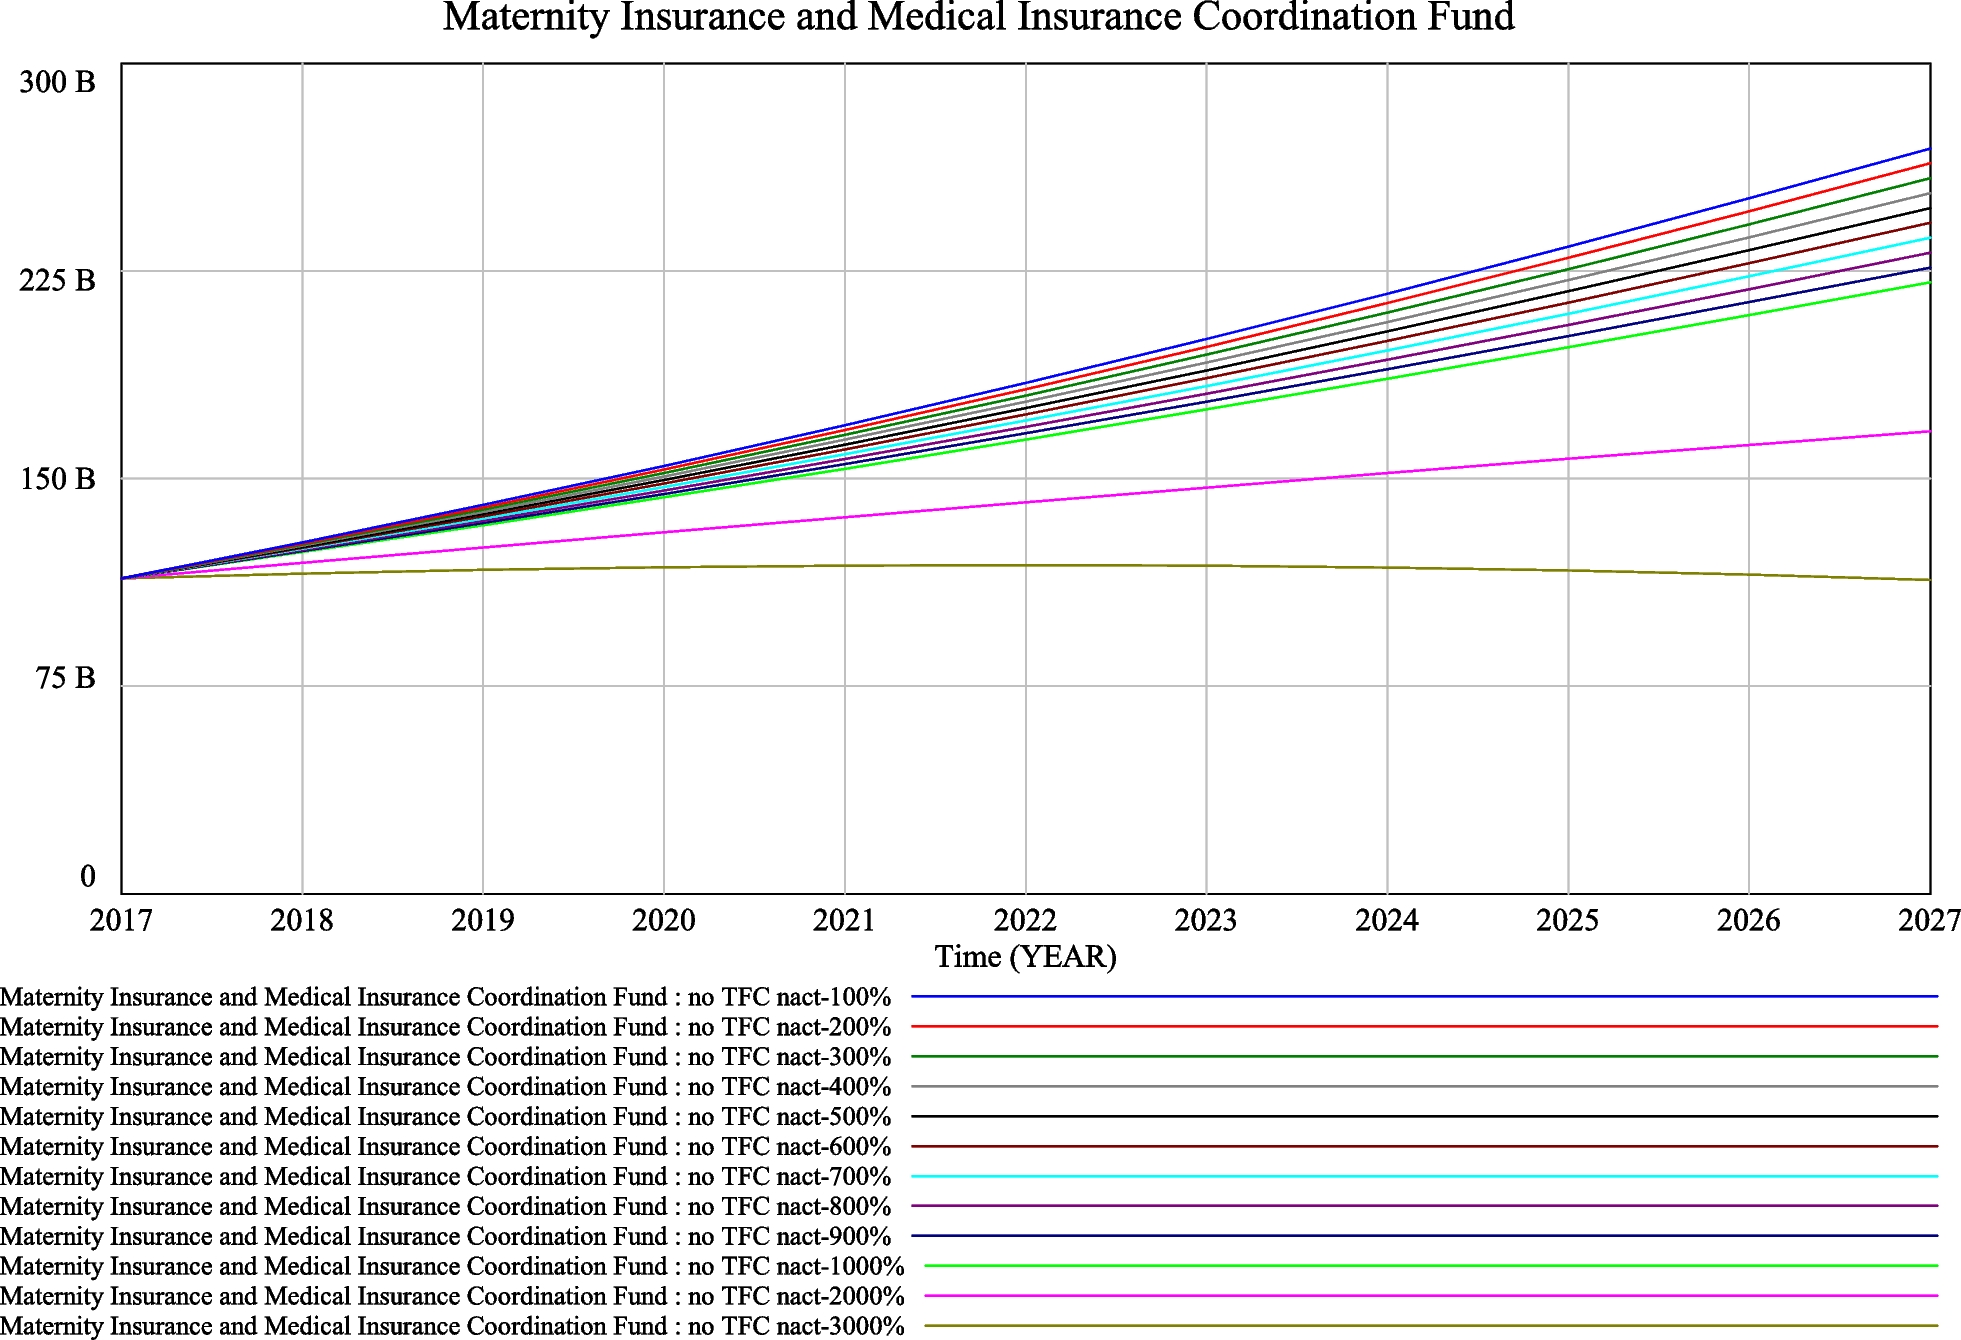
Task: Click the blue legend line for nact-100%
Action: [x=1425, y=996]
